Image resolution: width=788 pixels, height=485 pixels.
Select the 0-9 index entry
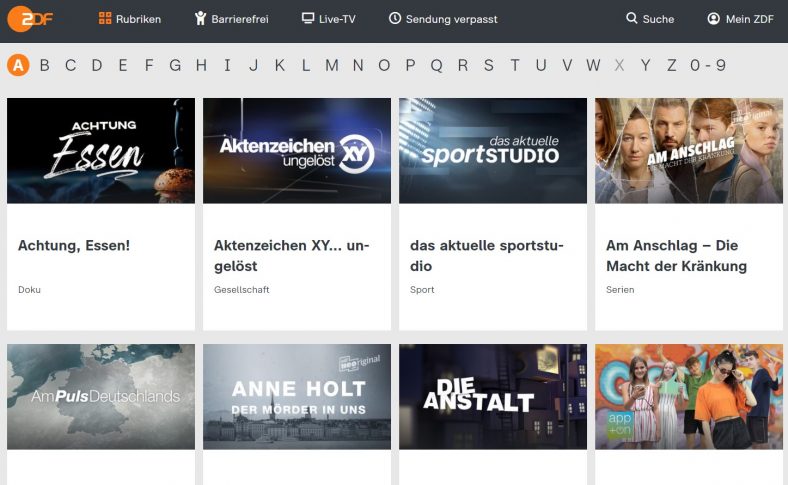pos(708,65)
